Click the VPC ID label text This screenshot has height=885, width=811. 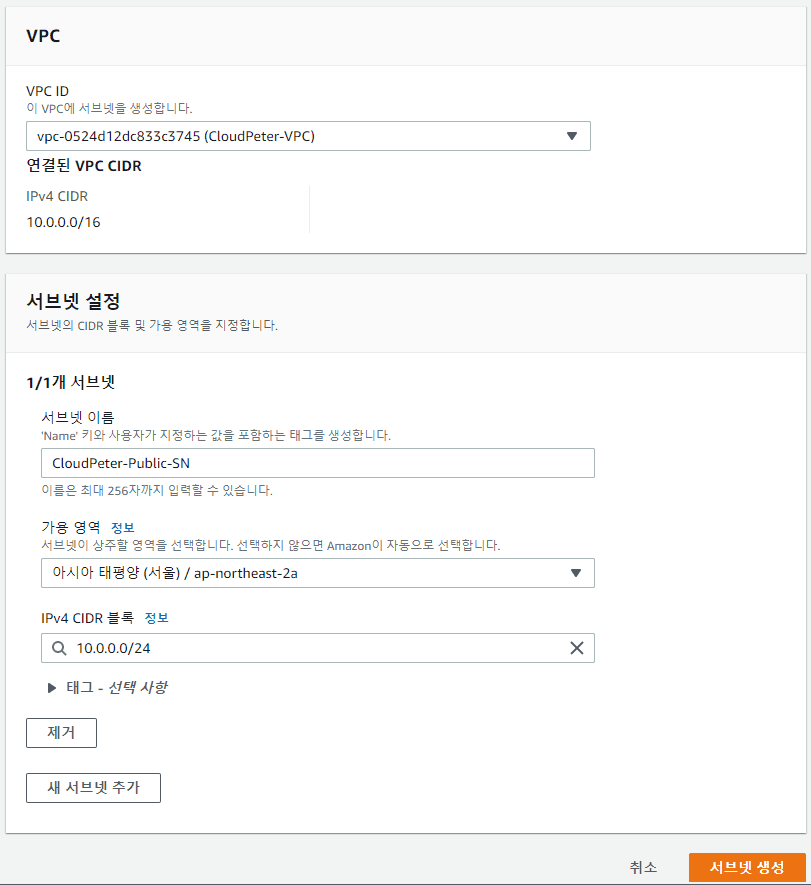click(47, 90)
